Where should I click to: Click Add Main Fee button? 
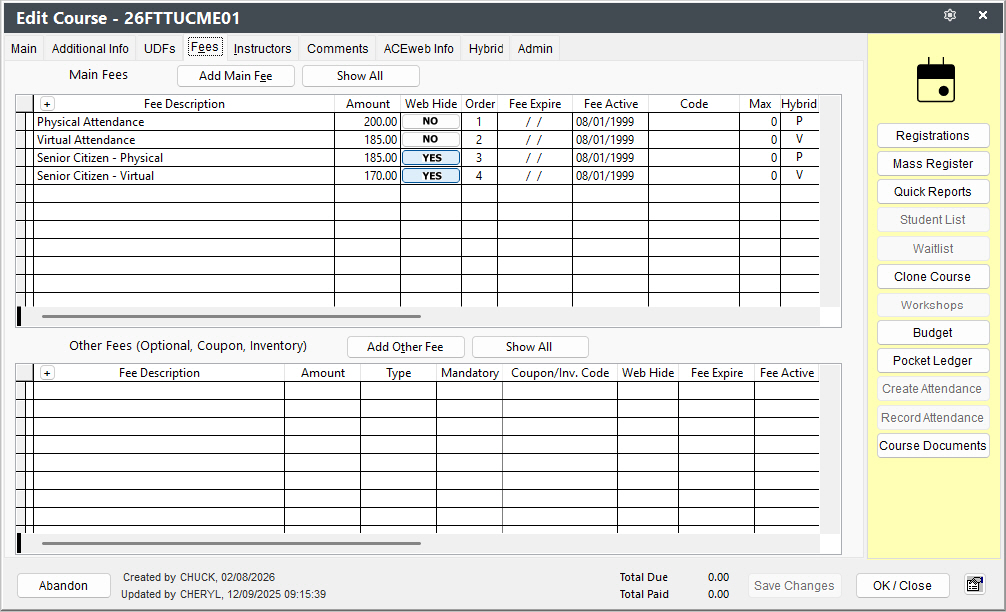[235, 76]
